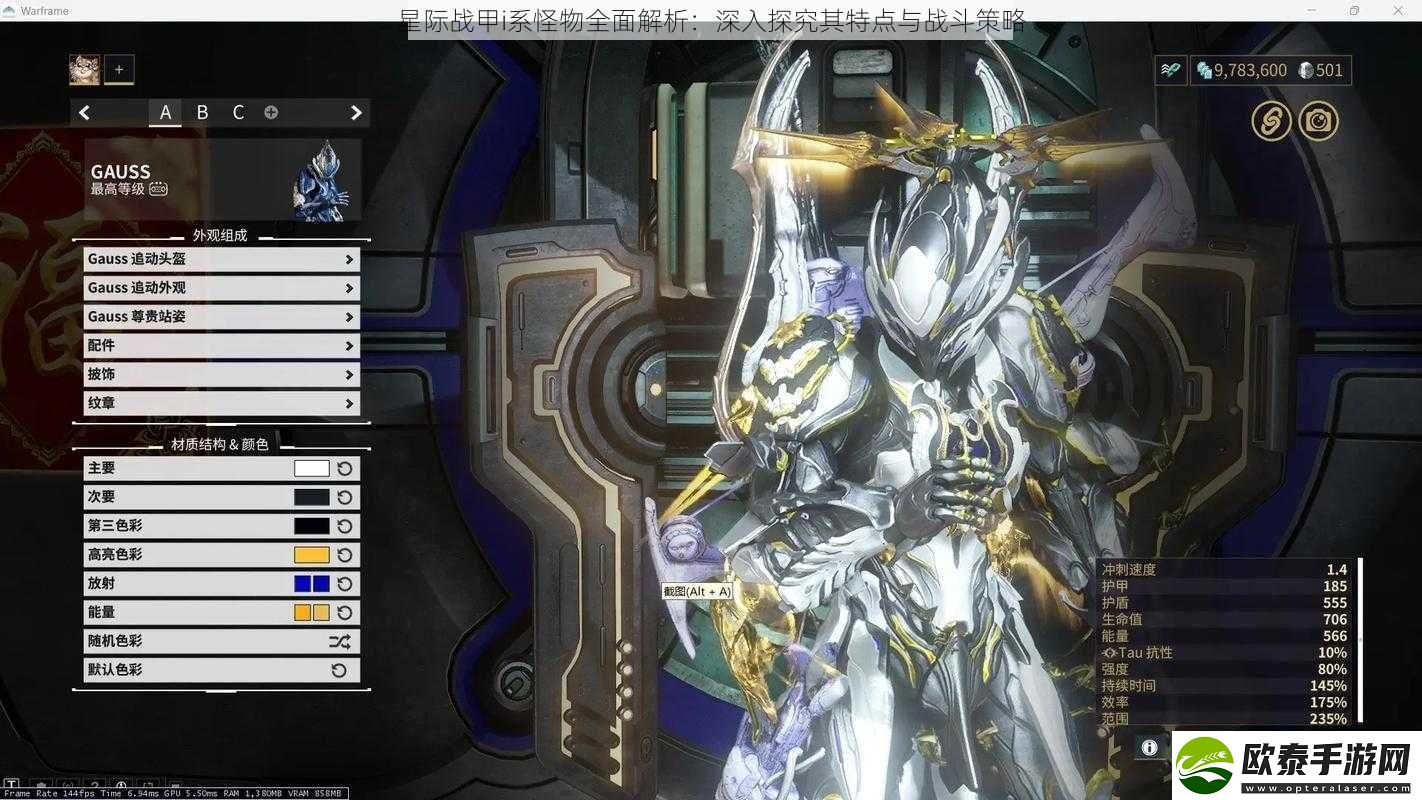
Task: Reset the 主要 primary color
Action: click(345, 468)
